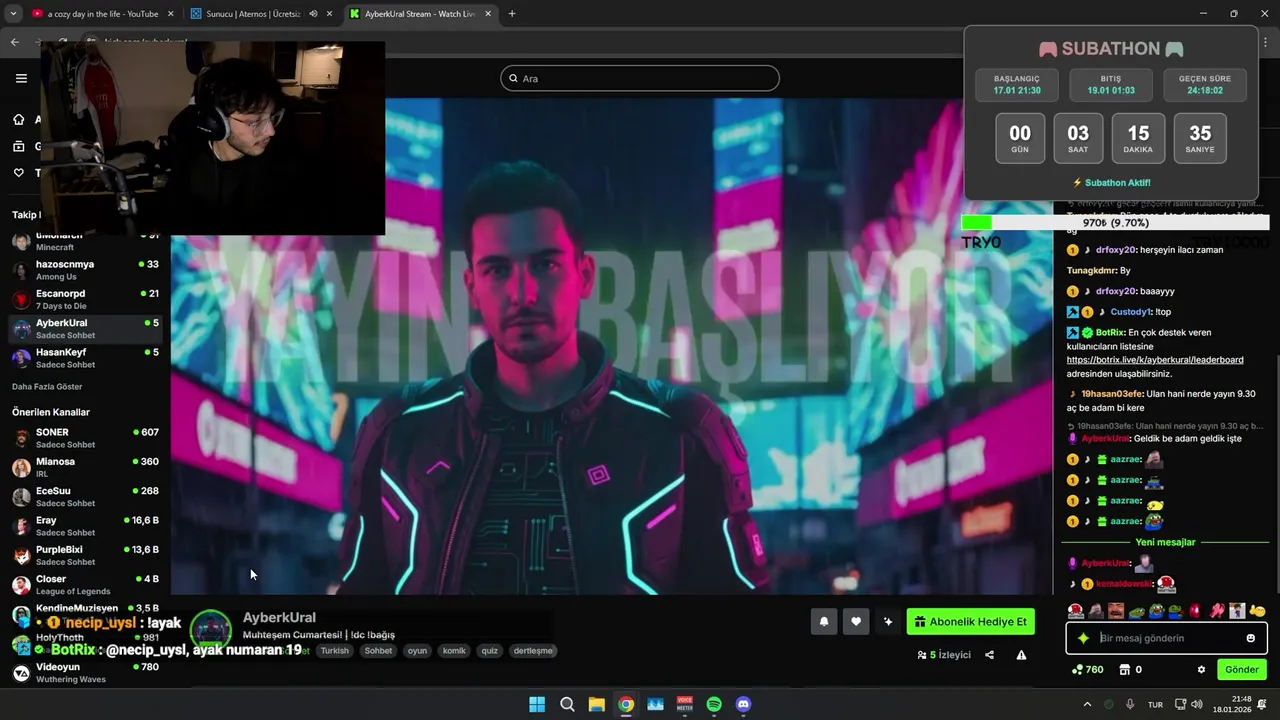Open Closer League of Legends channel
The image size is (1280, 720).
tap(85, 585)
